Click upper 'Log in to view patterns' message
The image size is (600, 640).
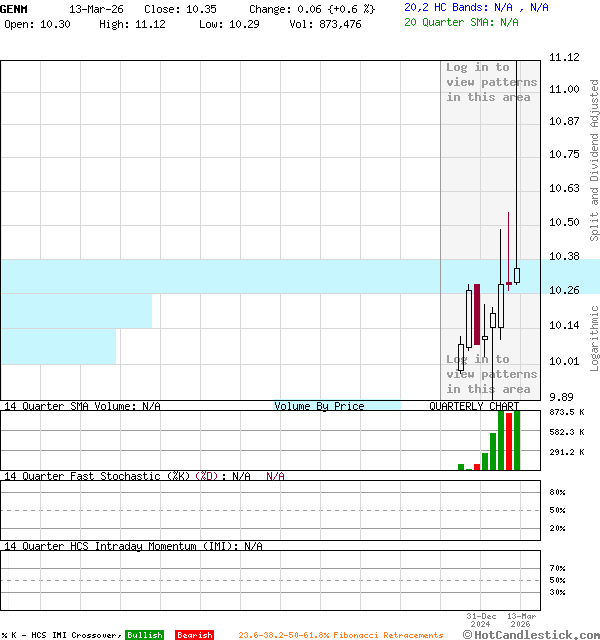tap(491, 82)
